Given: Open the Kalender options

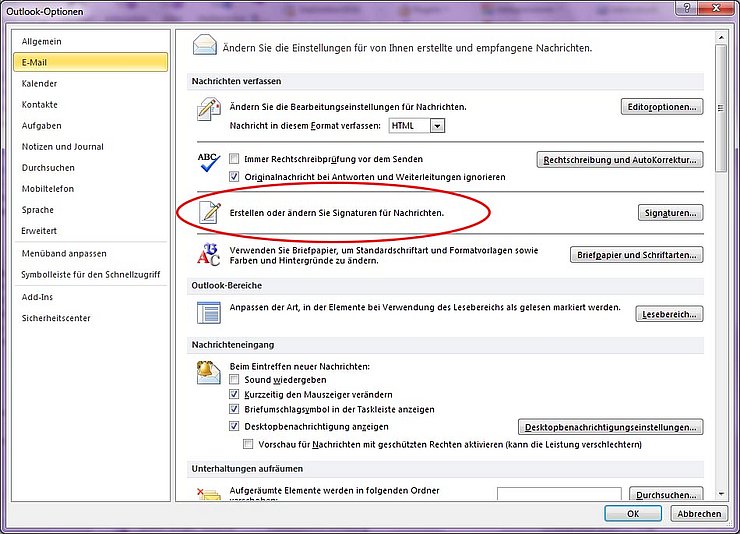Looking at the screenshot, I should [x=91, y=83].
